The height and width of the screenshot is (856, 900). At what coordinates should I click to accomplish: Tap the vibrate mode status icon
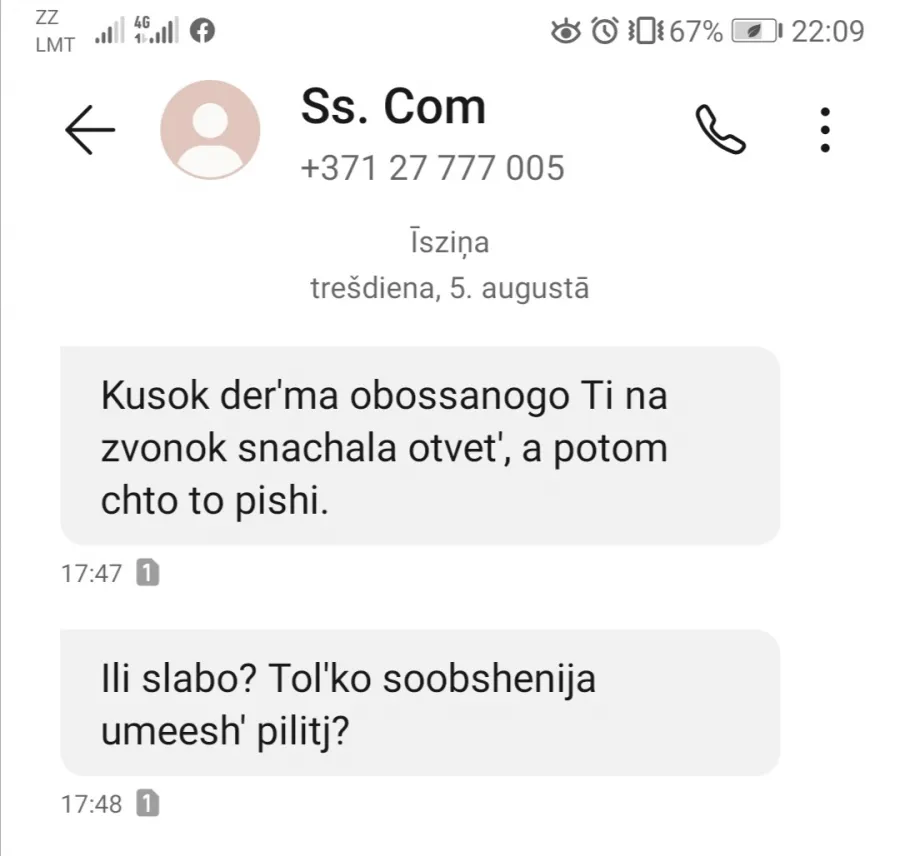(x=646, y=31)
